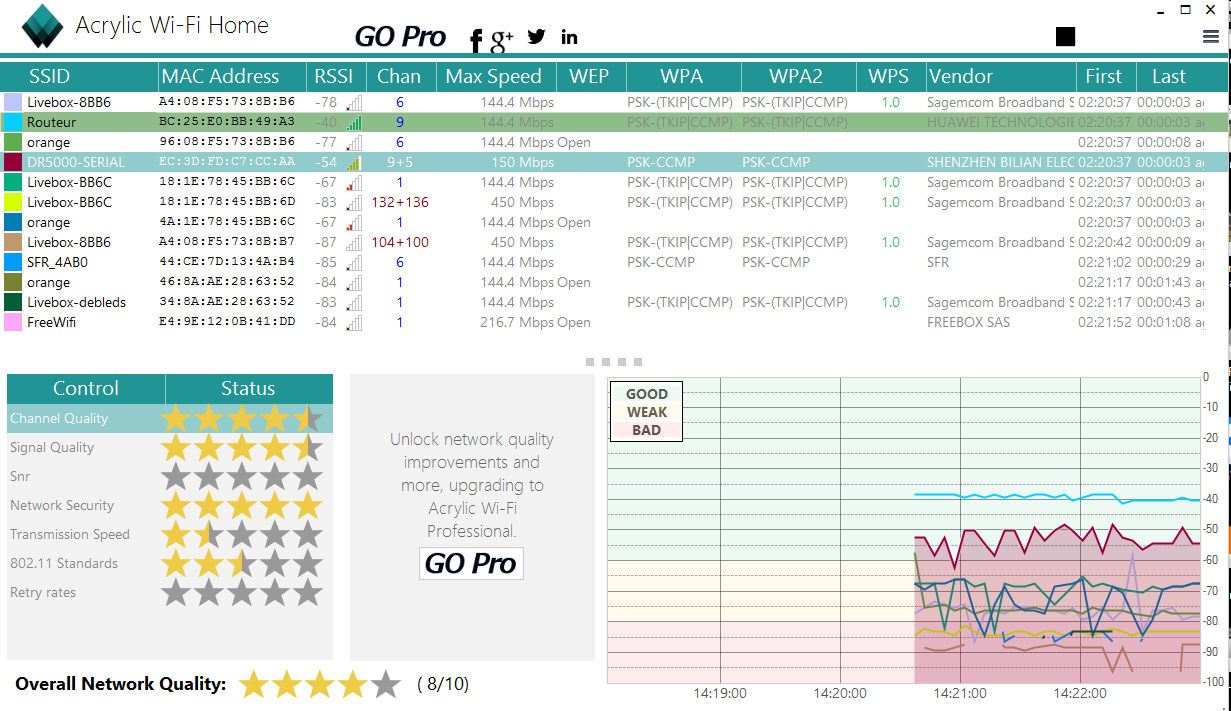The height and width of the screenshot is (711, 1231).
Task: Click the GOOD label in the graph legend
Action: click(x=647, y=394)
